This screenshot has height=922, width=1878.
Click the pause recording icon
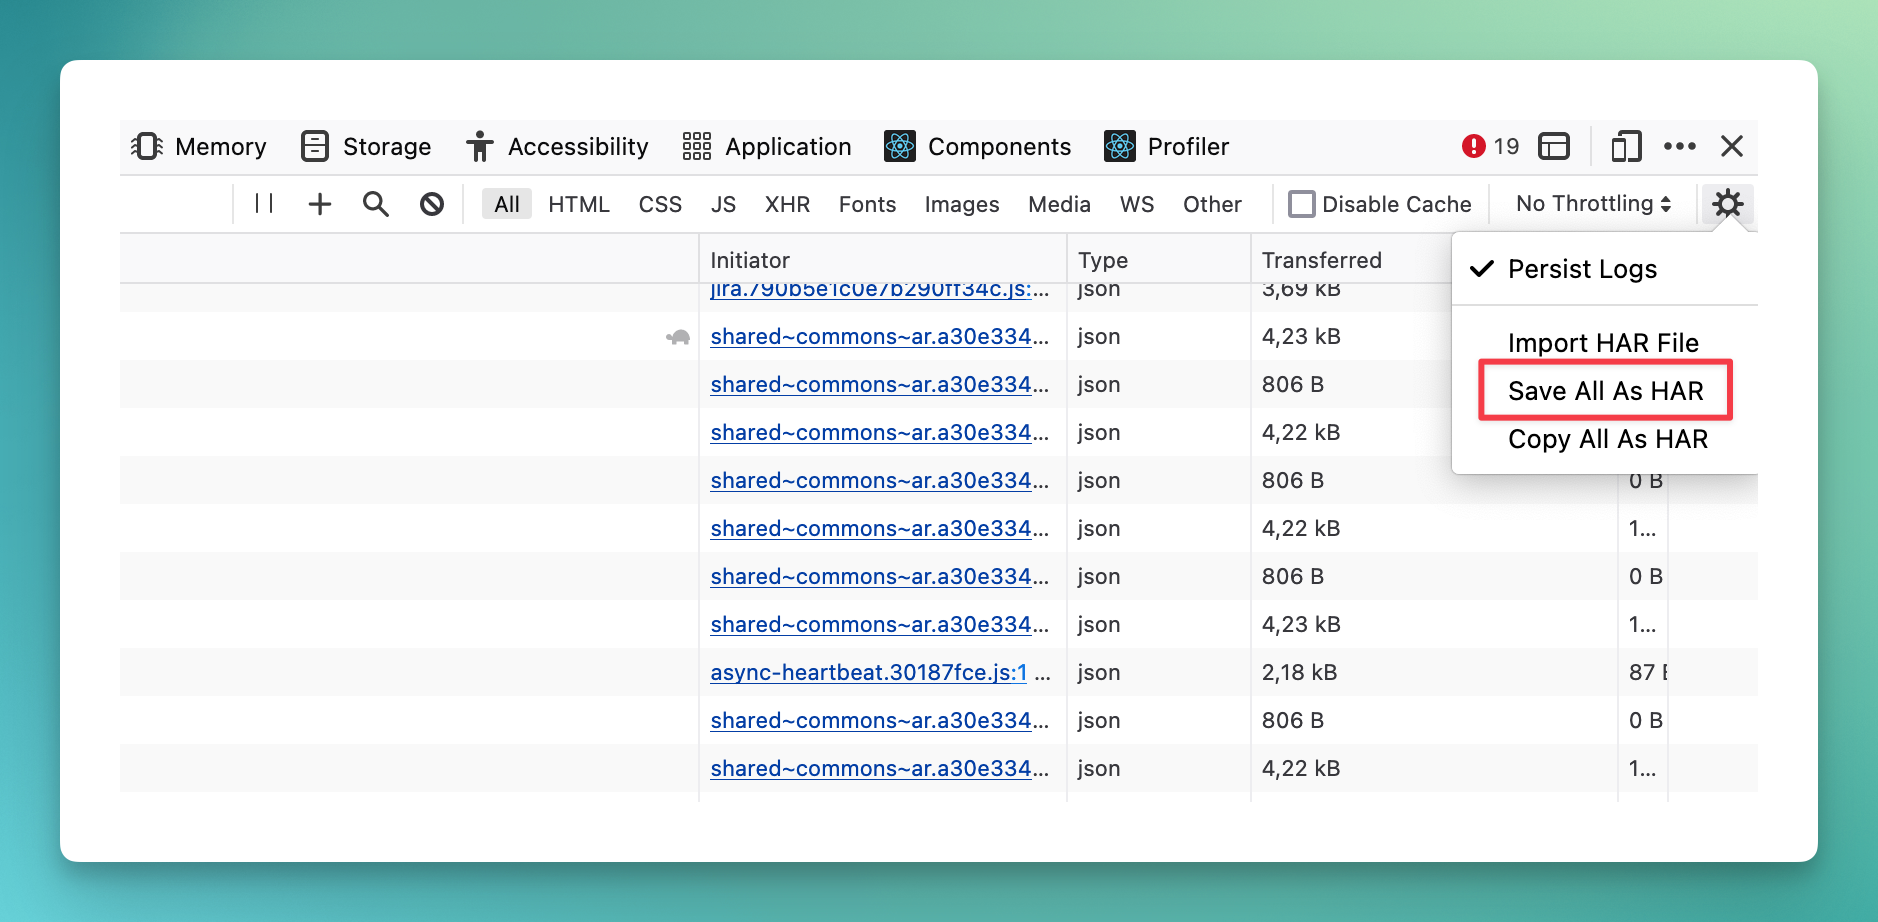coord(264,204)
